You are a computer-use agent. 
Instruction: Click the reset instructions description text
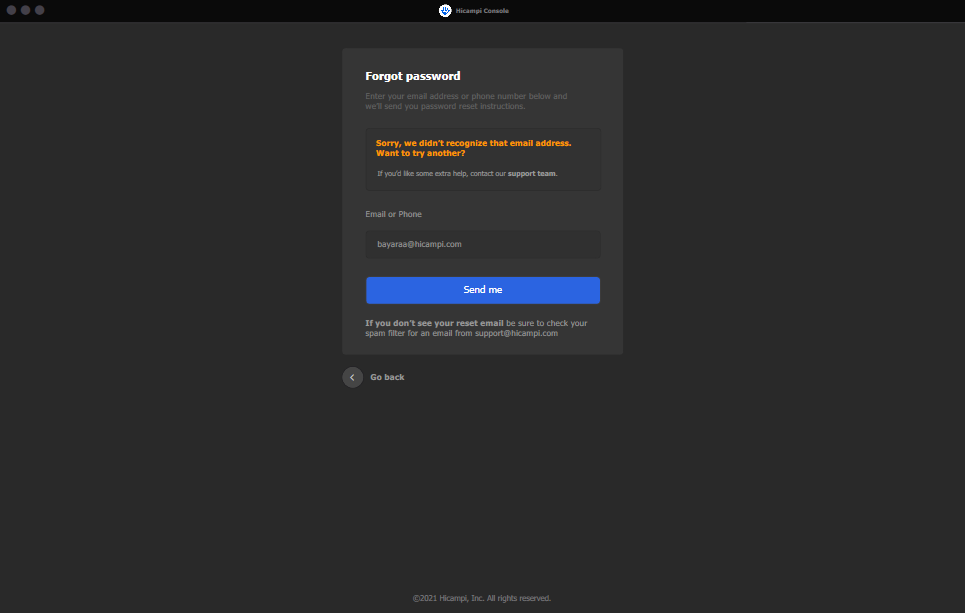[x=466, y=101]
